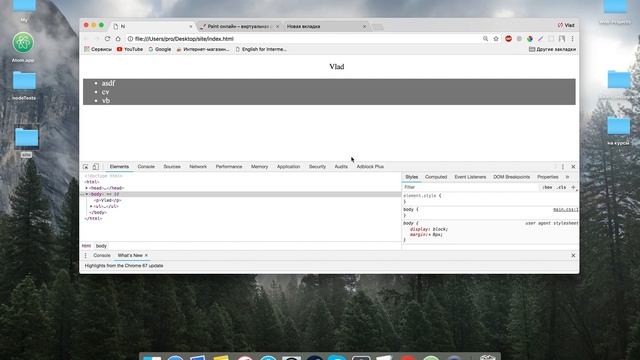Toggle the :hov element state pane
The height and width of the screenshot is (360, 640).
click(x=547, y=187)
